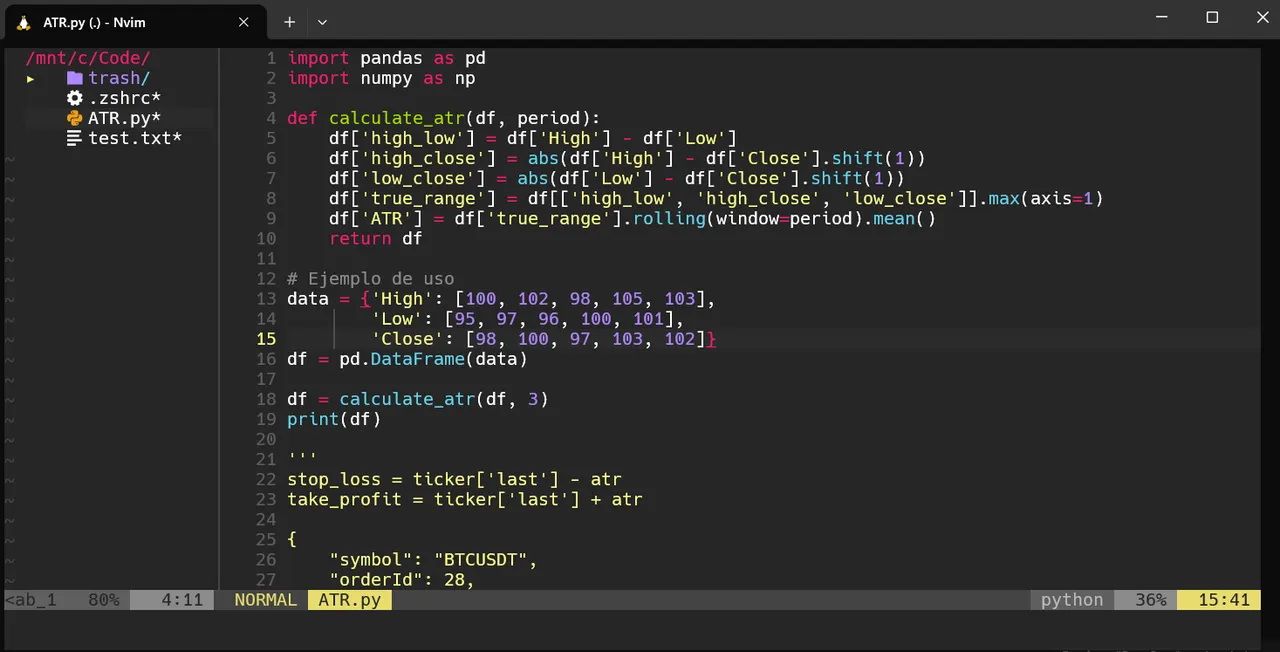Click the print(df) line
Screen dimensions: 1280x652
[x=334, y=418]
